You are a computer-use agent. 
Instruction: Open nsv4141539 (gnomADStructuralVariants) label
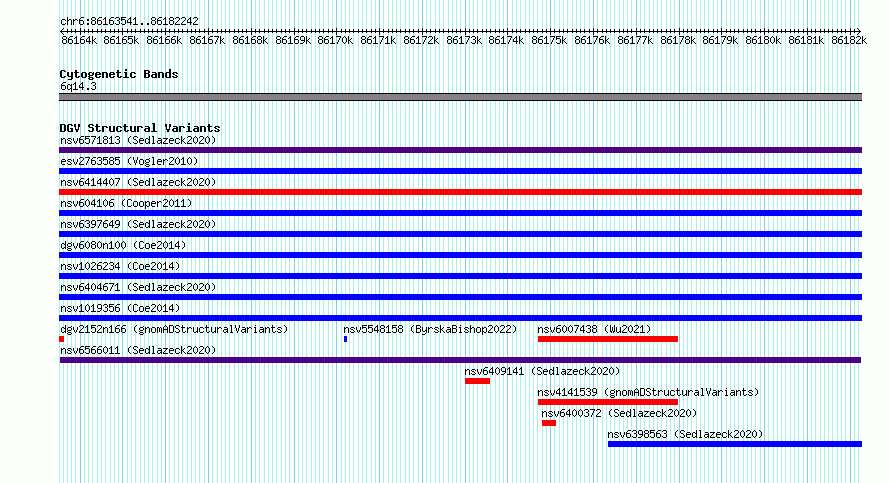(648, 392)
